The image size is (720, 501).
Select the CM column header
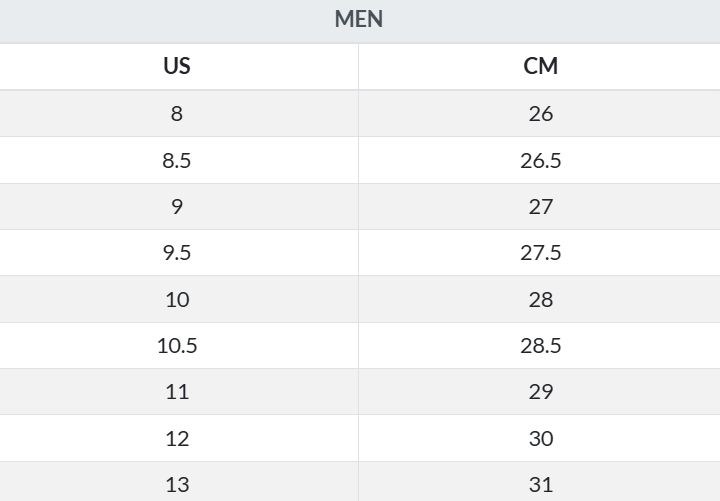click(x=540, y=66)
